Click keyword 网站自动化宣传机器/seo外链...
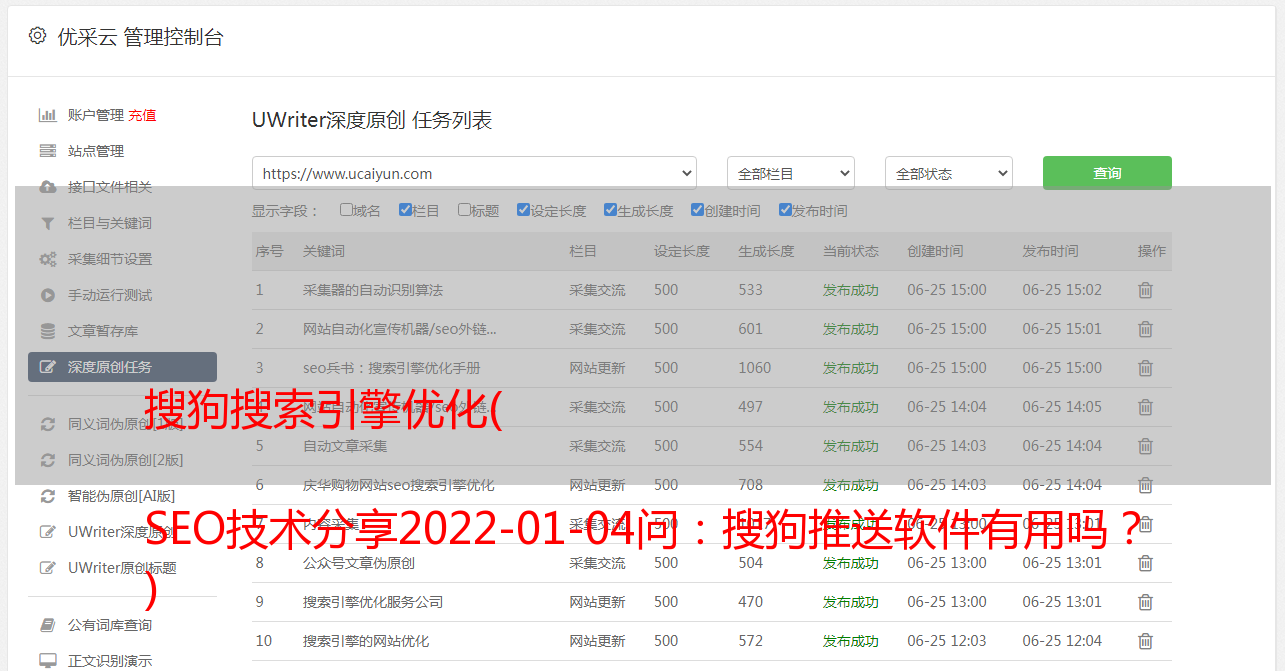This screenshot has width=1285, height=671. pos(400,329)
